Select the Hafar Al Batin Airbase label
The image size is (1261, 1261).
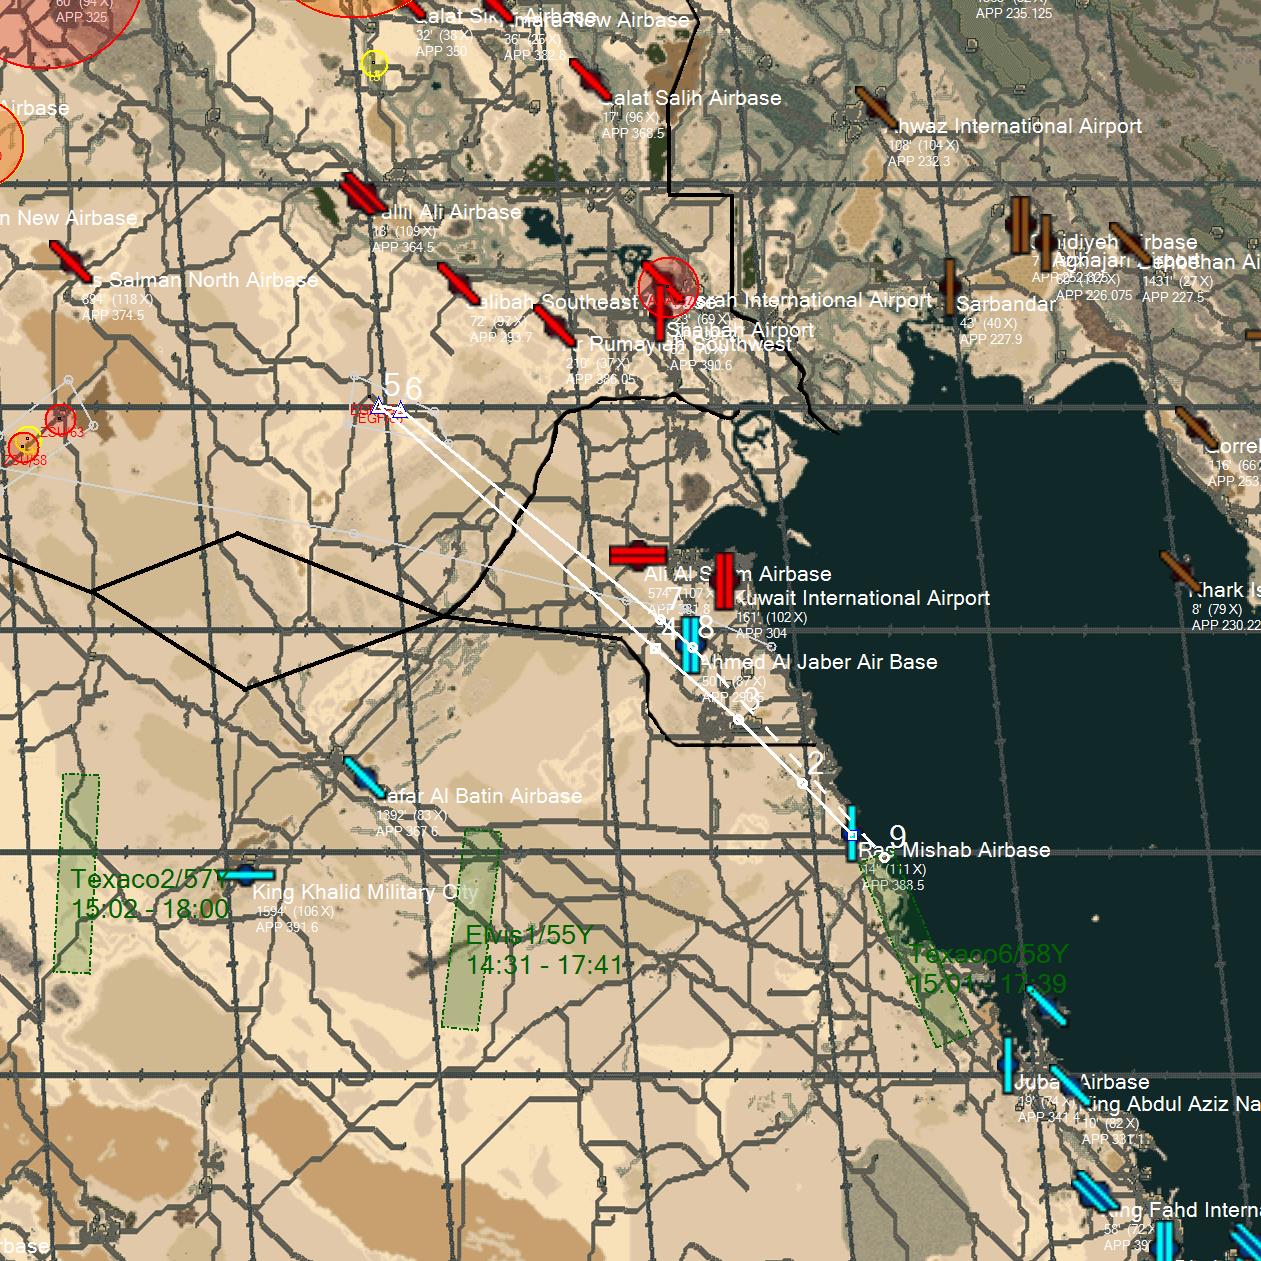(x=480, y=796)
